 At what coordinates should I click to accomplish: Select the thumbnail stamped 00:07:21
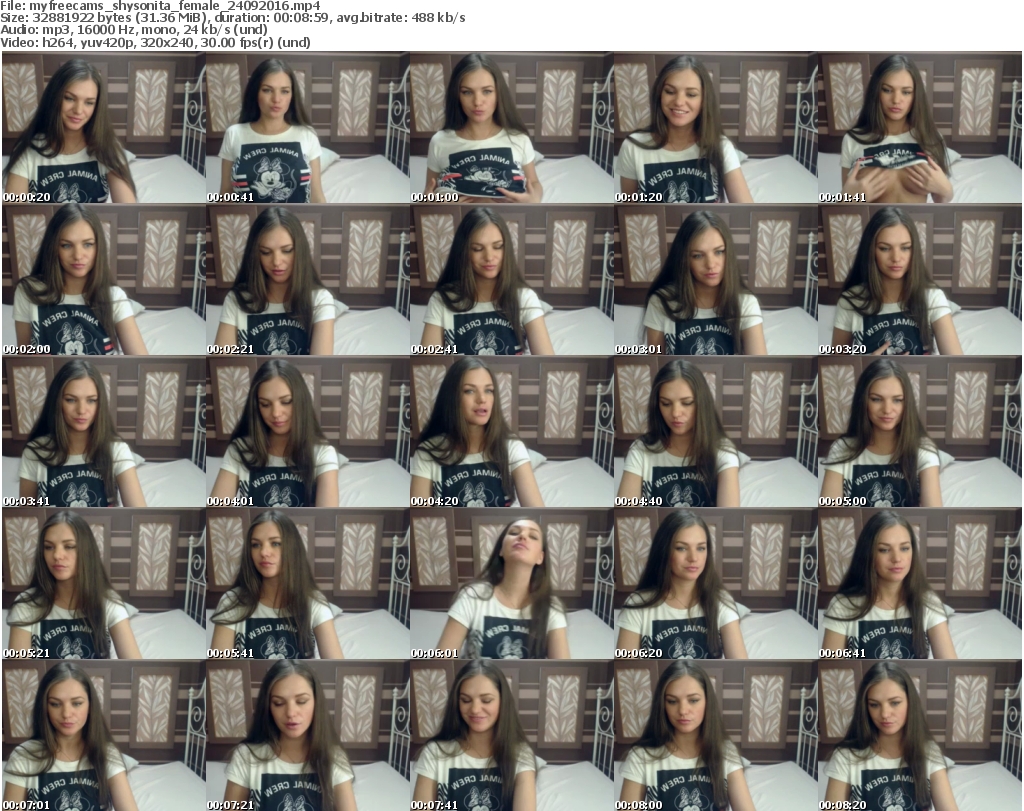(308, 736)
